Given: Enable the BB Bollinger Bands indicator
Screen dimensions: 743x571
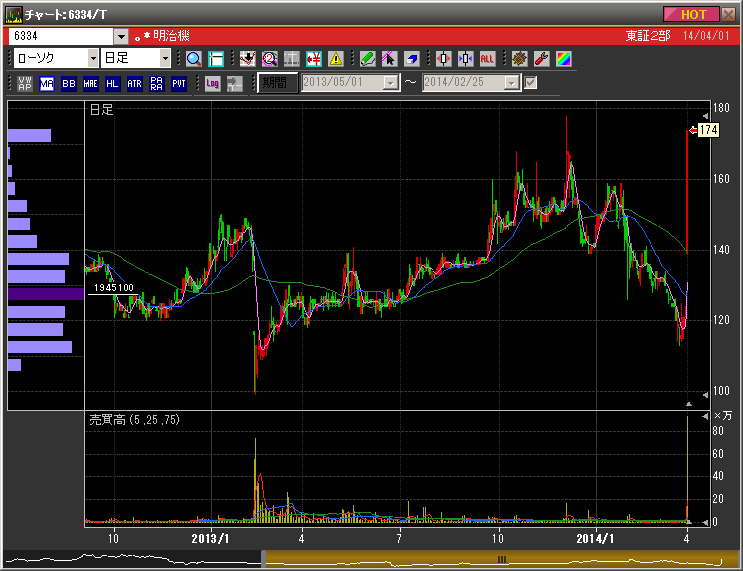Looking at the screenshot, I should (x=69, y=83).
